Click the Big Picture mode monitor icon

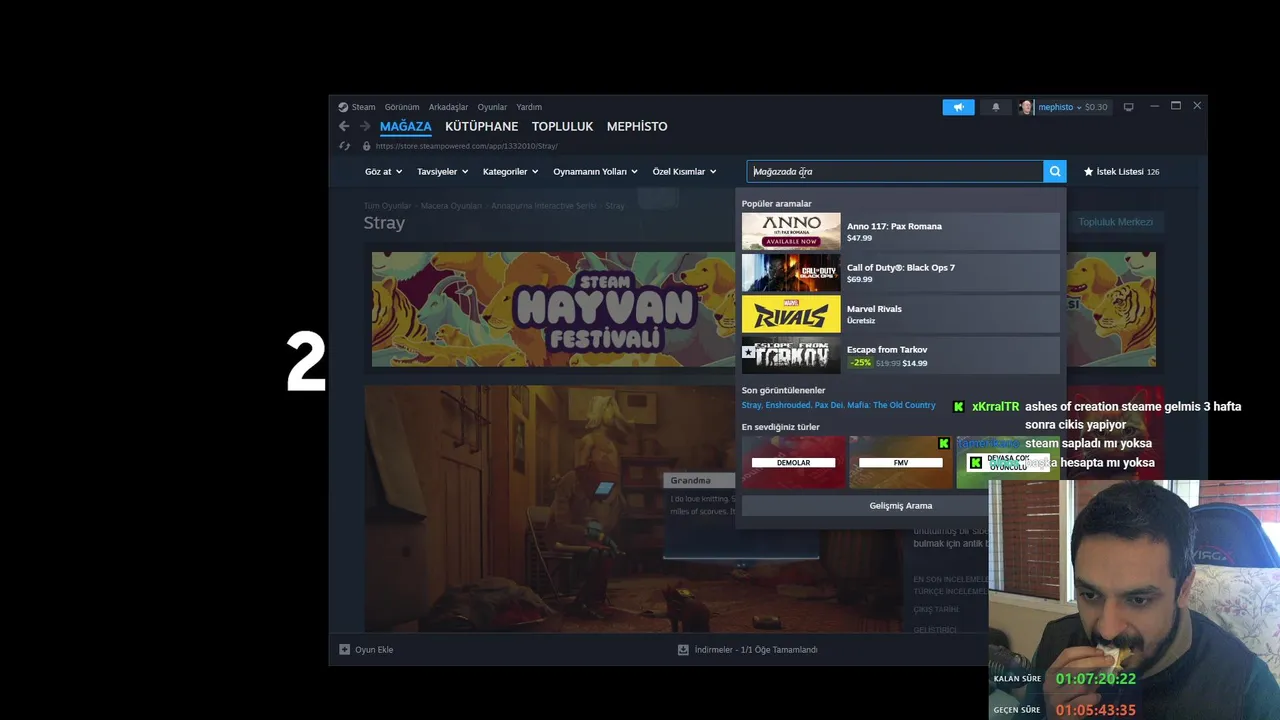coord(1128,107)
